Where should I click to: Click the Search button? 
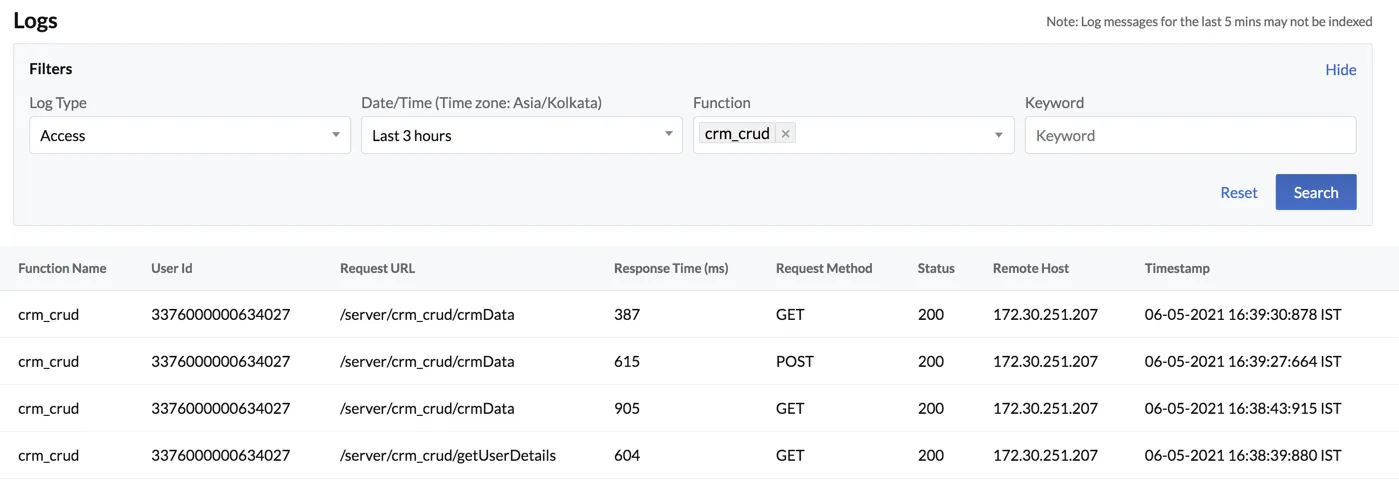(x=1315, y=193)
